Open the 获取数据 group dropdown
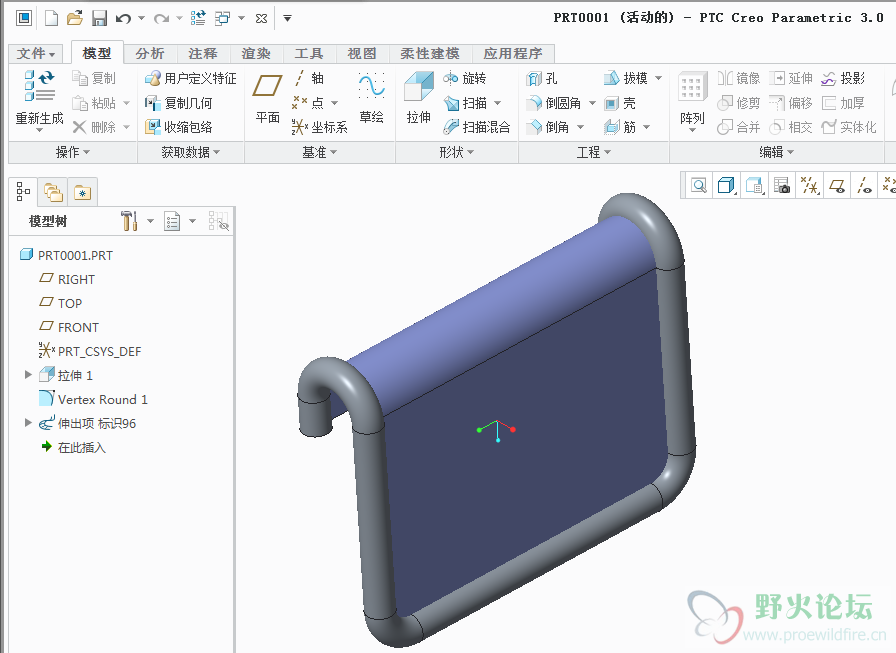This screenshot has height=653, width=896. [190, 152]
